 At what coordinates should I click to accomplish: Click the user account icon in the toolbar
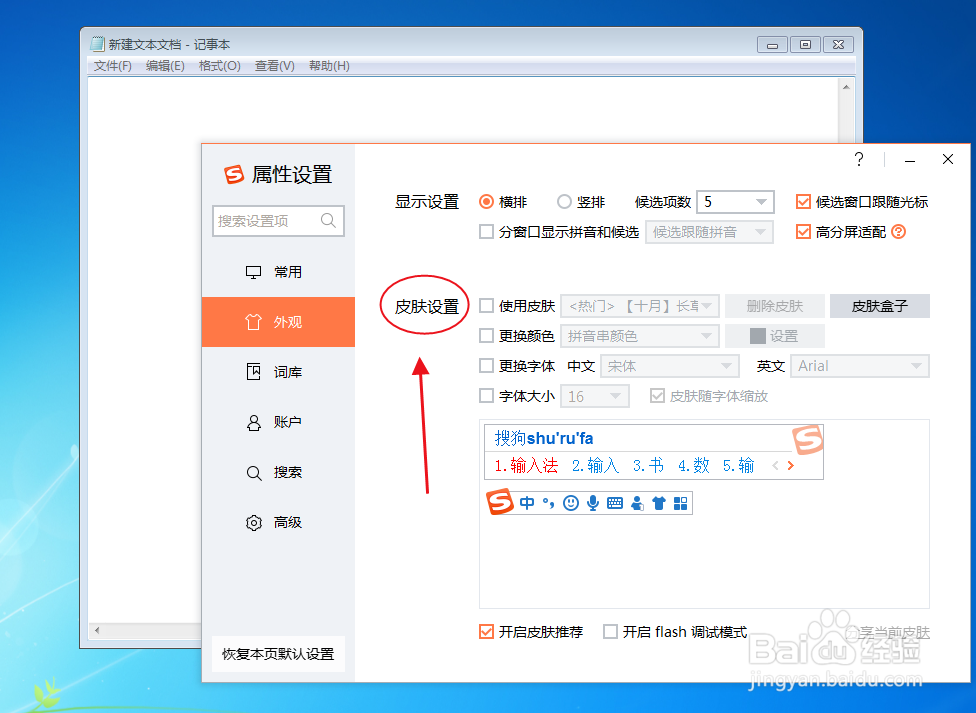pyautogui.click(x=637, y=503)
